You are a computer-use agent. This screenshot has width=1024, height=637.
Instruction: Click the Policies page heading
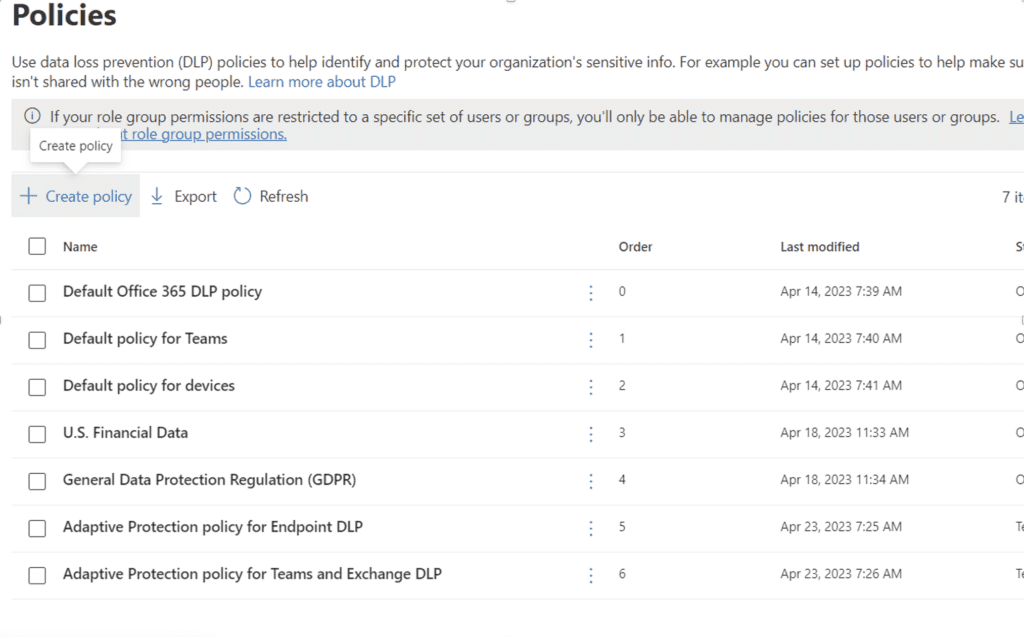tap(64, 14)
